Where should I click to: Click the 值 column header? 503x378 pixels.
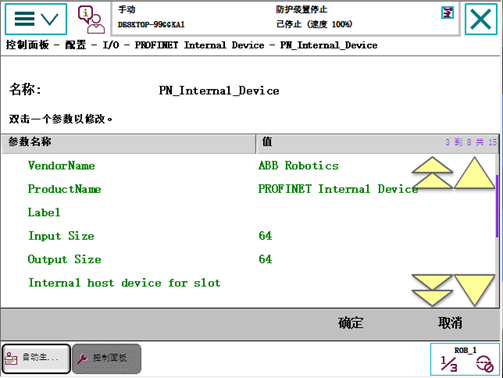pos(378,144)
